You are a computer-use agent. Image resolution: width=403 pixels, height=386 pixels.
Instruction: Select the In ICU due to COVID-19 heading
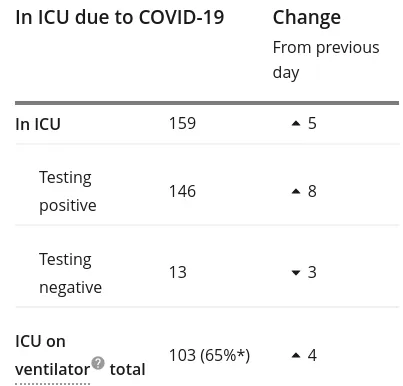tap(120, 17)
